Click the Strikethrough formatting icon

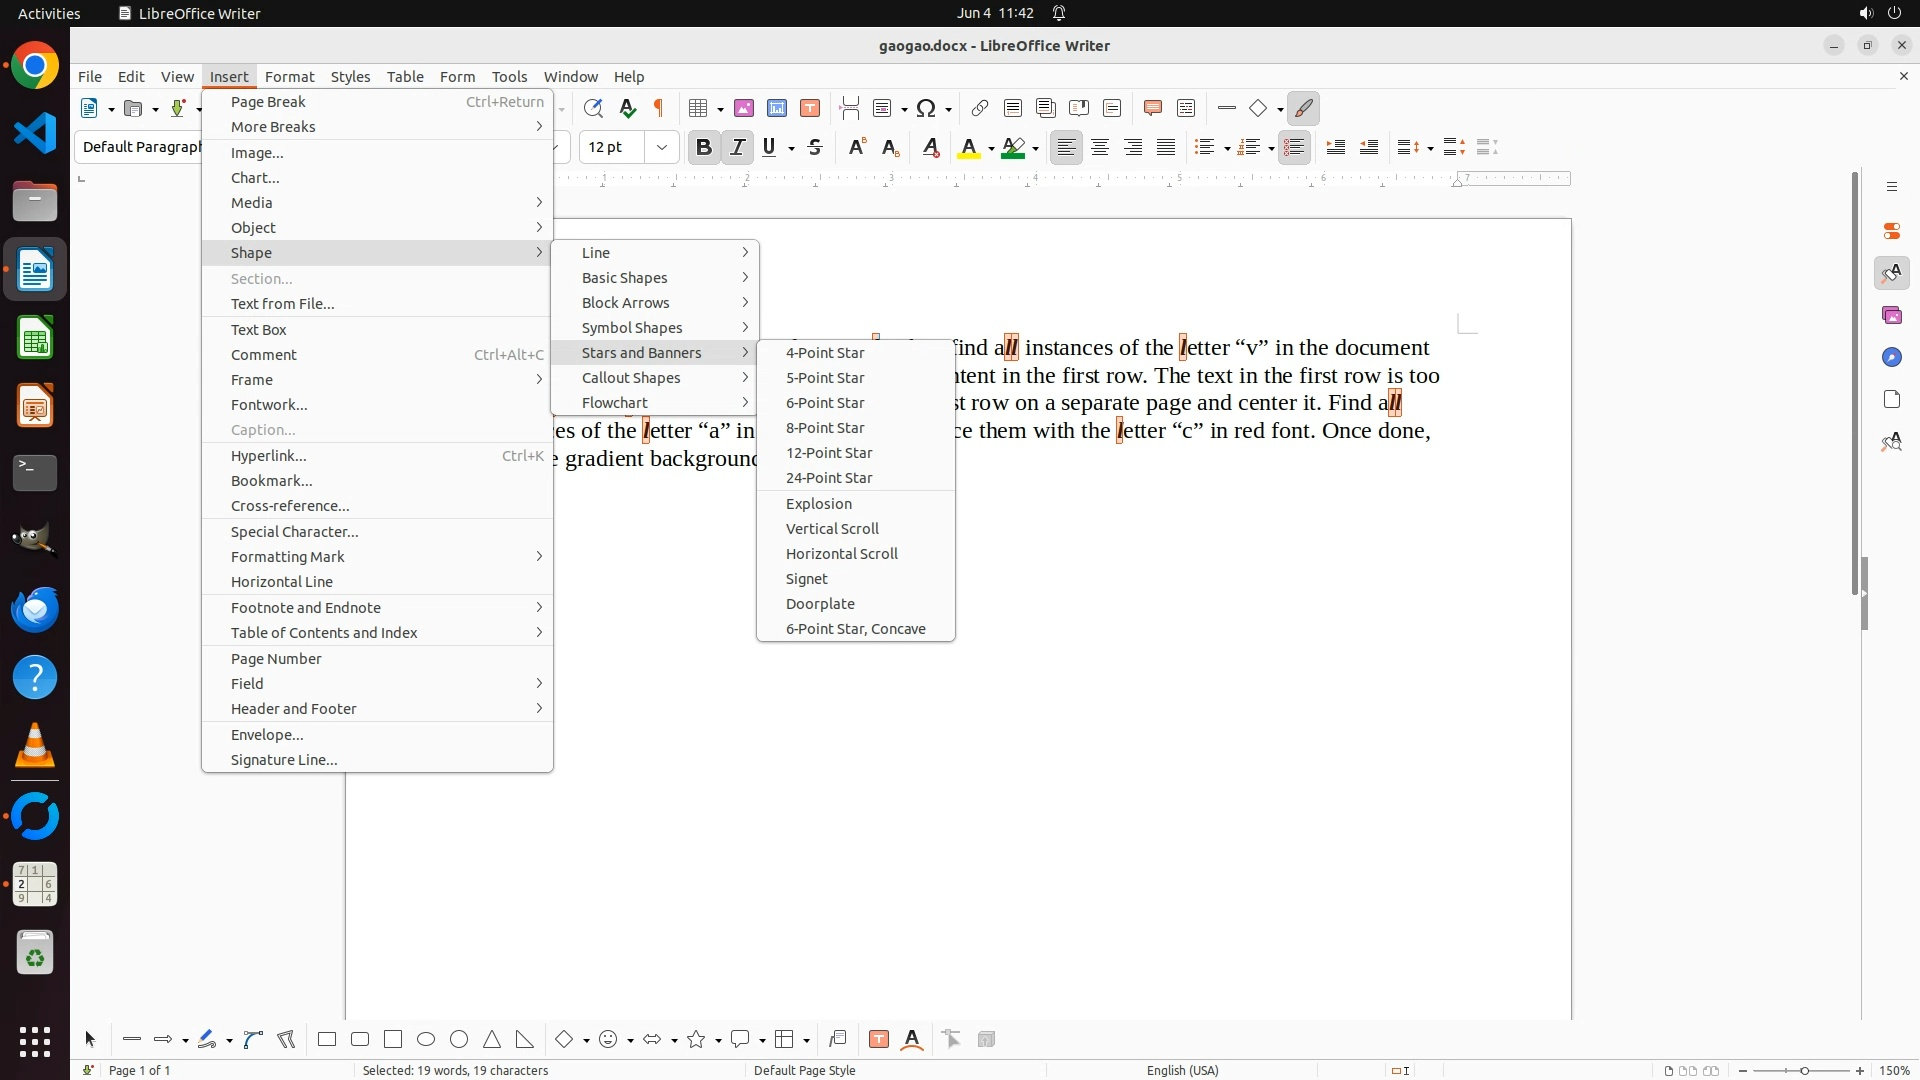(x=815, y=147)
